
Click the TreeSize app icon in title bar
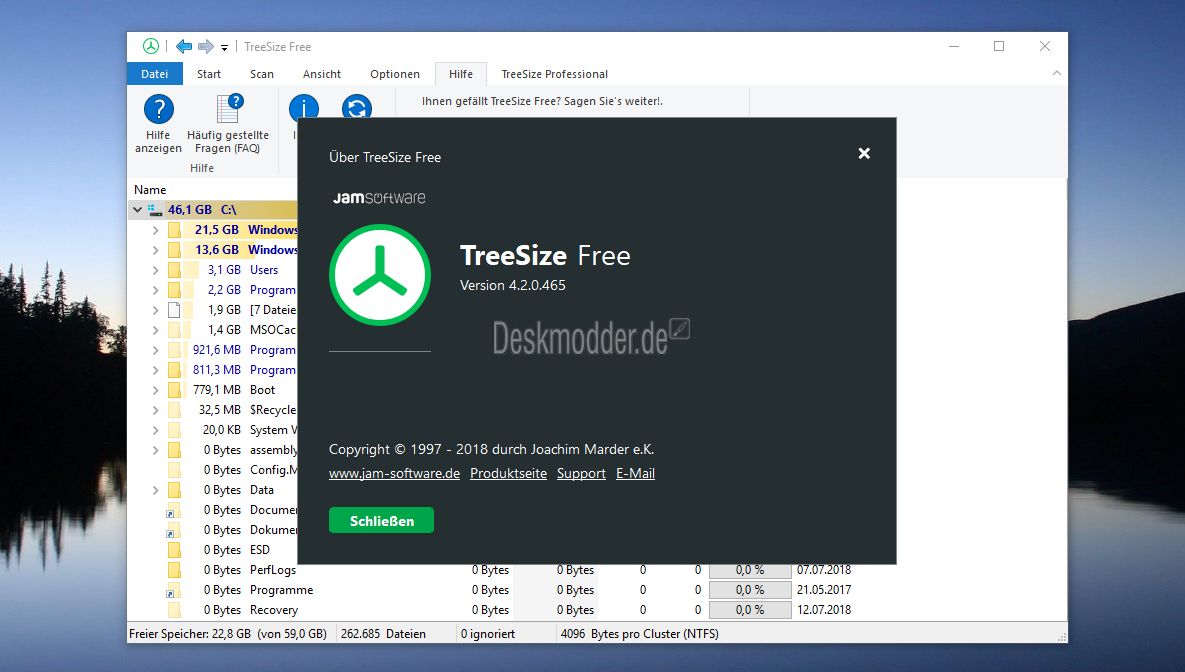point(151,47)
